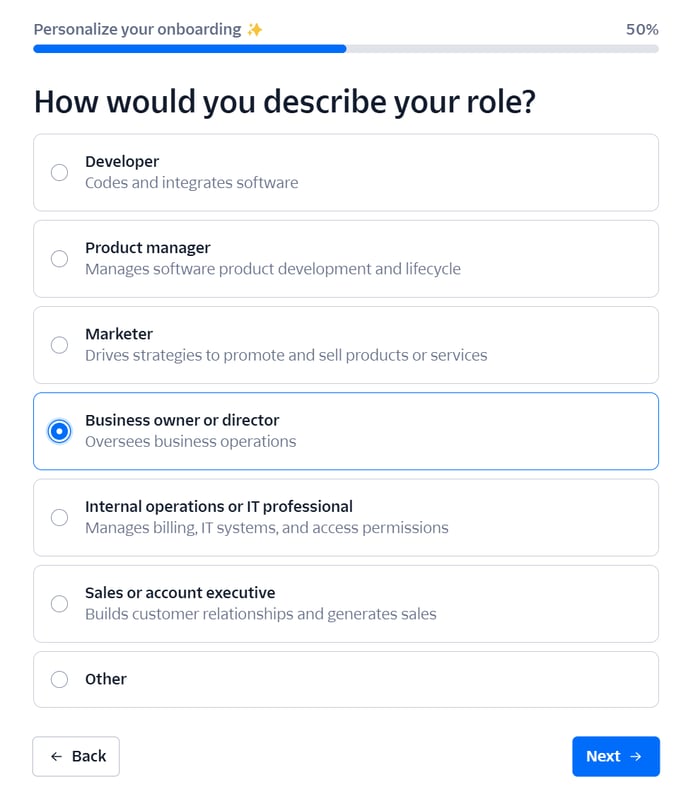Select the Marketer radio button

[59, 345]
